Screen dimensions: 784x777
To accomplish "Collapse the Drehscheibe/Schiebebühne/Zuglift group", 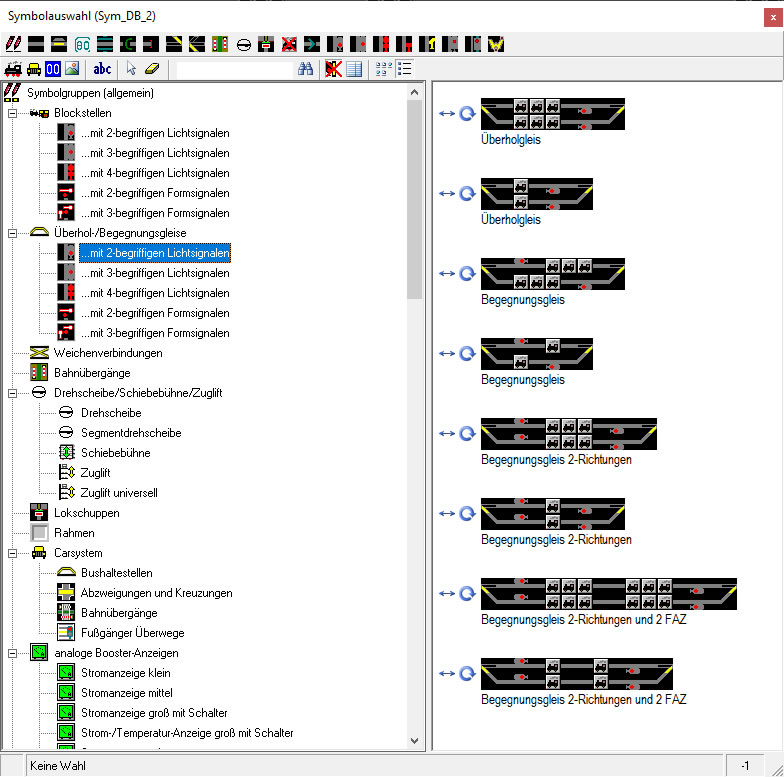I will (x=13, y=393).
